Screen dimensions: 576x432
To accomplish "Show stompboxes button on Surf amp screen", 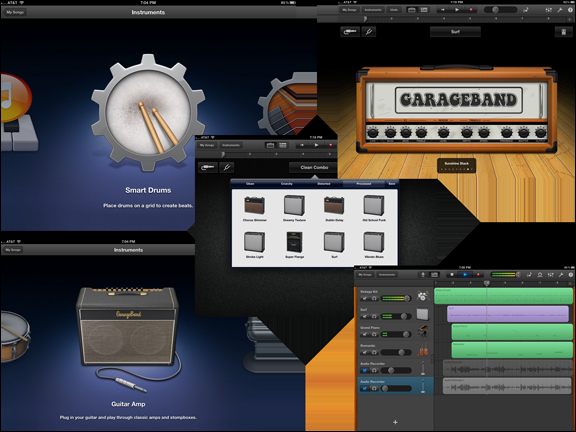I will tap(564, 32).
